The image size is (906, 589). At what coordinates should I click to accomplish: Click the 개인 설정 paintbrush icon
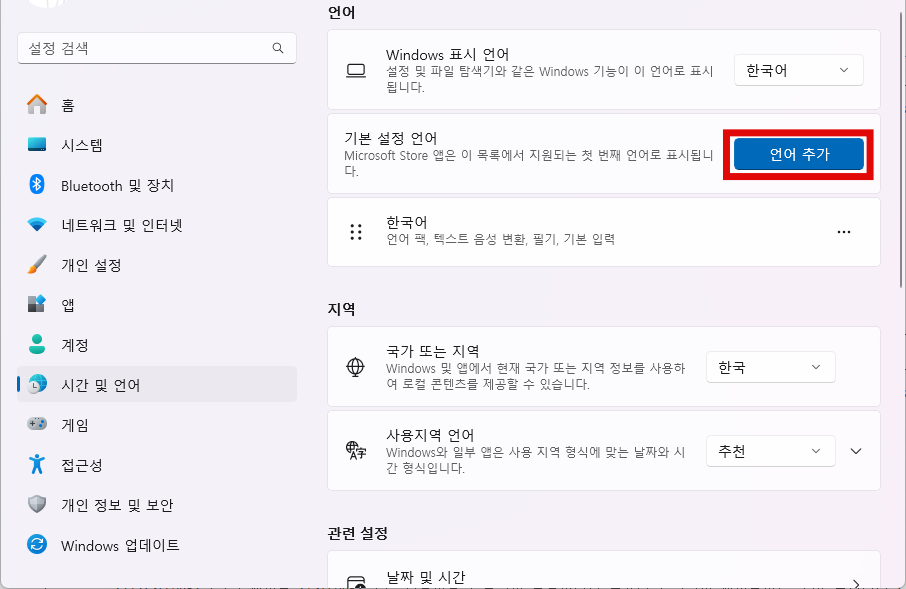point(37,264)
